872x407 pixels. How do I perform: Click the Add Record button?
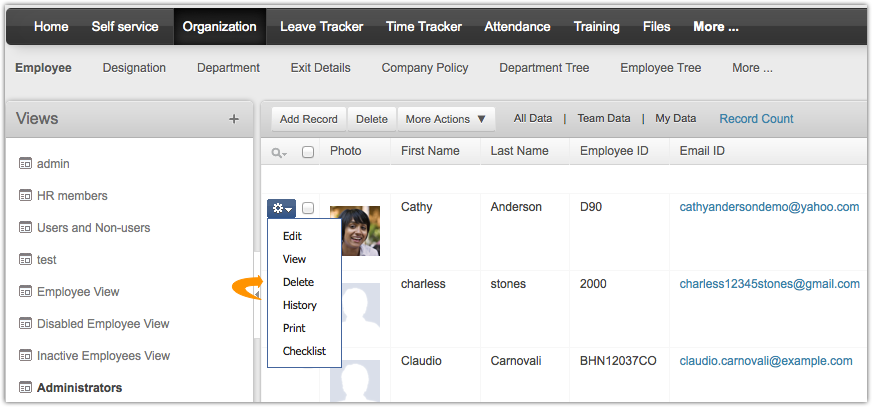[309, 119]
